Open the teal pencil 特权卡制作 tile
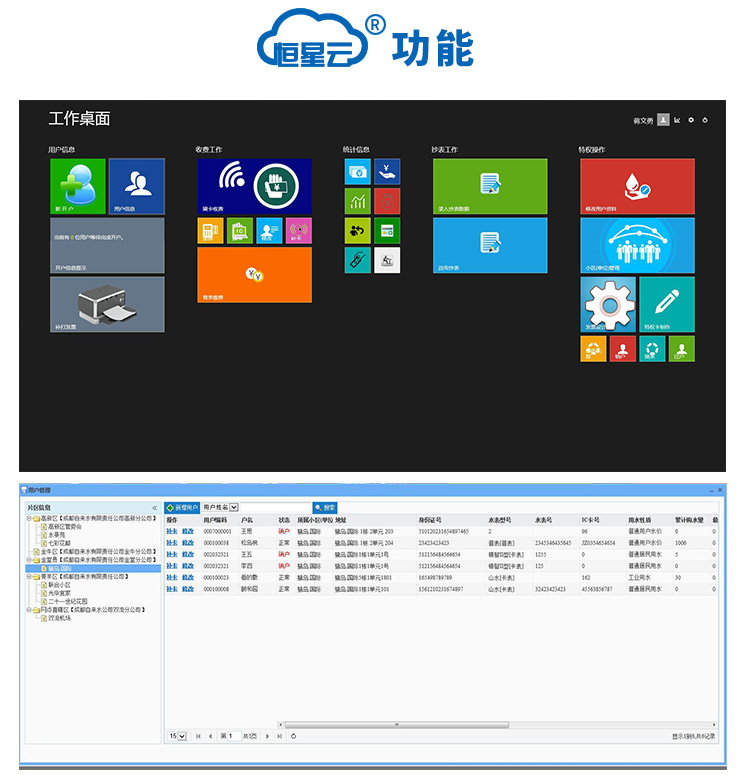 pyautogui.click(x=667, y=304)
